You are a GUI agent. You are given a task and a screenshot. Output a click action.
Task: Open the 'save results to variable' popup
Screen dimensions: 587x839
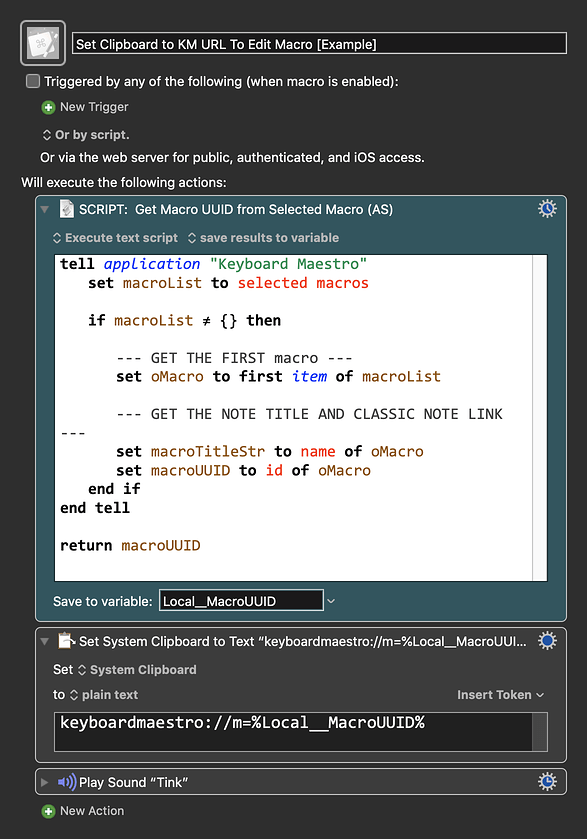coord(263,238)
